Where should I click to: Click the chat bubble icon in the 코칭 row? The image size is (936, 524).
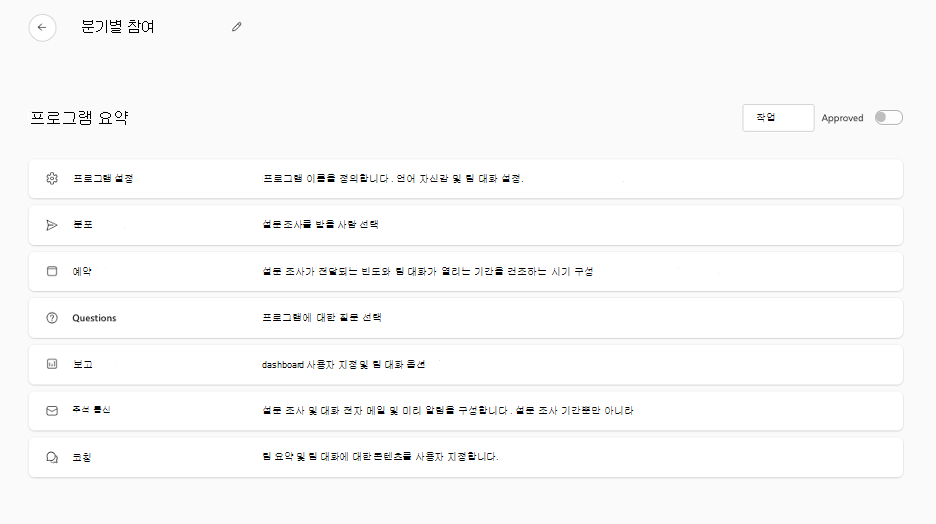(52, 457)
